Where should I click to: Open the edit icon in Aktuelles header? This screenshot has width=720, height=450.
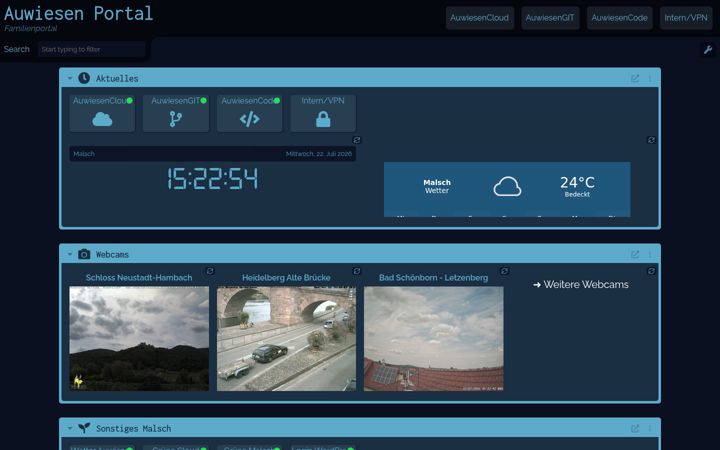[x=635, y=79]
